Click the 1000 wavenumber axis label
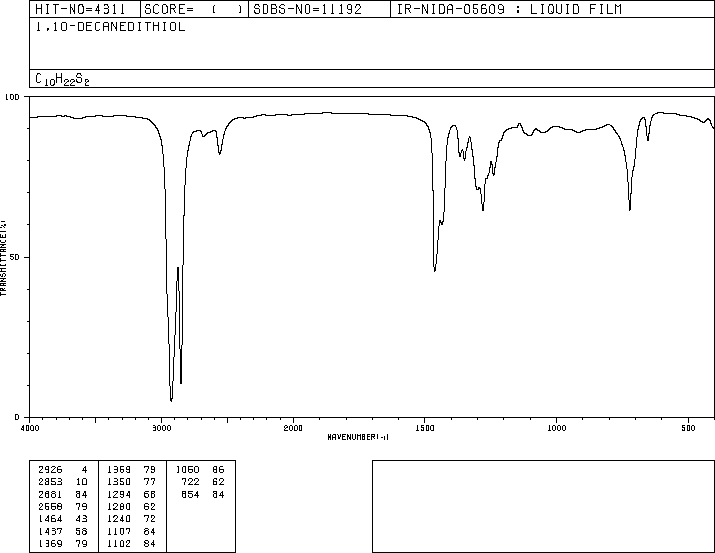Viewport: 715px width, 553px height. (x=556, y=428)
